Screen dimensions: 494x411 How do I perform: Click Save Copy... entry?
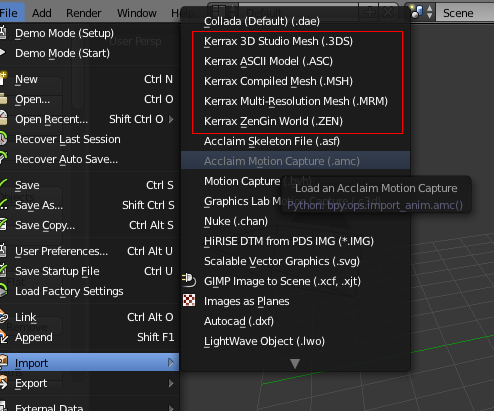pyautogui.click(x=89, y=225)
